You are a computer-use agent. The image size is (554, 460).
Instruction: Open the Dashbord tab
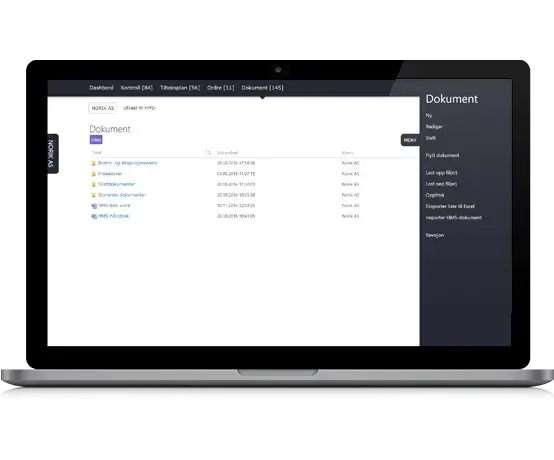point(101,88)
